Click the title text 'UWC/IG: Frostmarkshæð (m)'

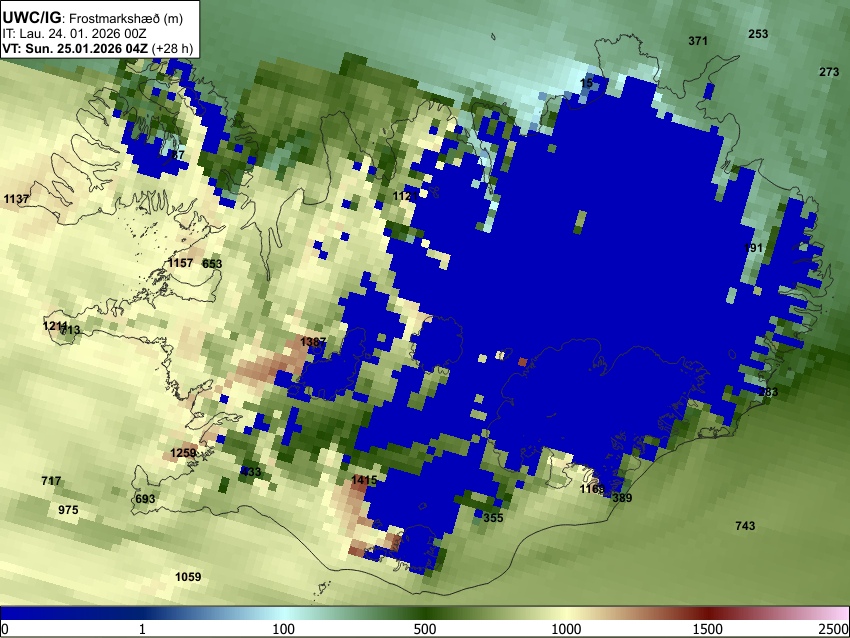(93, 18)
